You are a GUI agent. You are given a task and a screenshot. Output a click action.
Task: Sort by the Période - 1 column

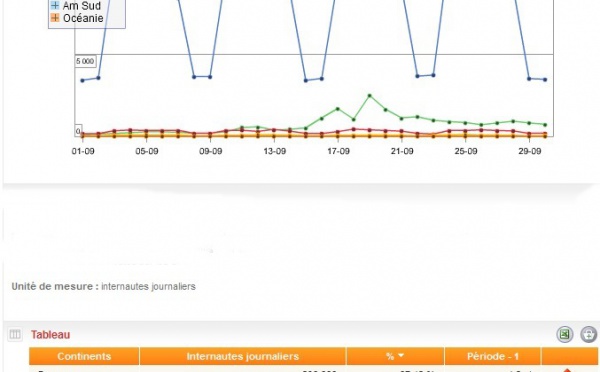(x=492, y=356)
